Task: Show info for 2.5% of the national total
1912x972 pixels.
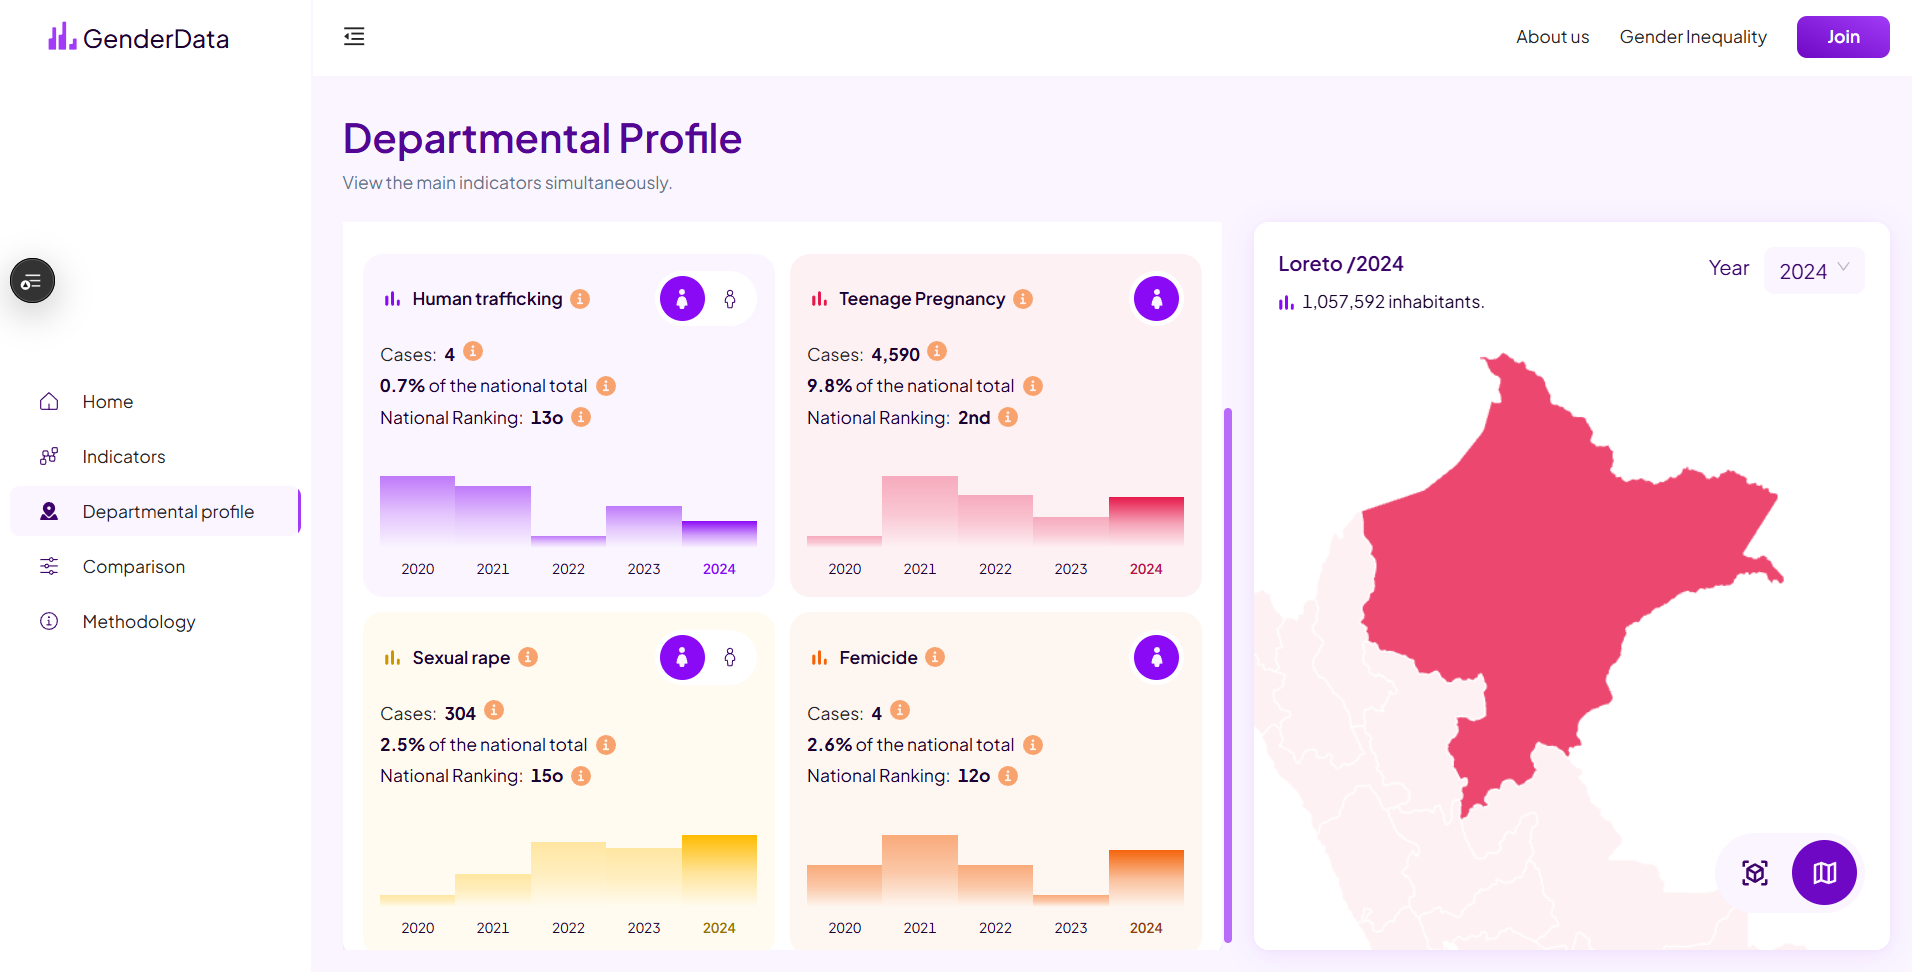Action: click(x=606, y=745)
